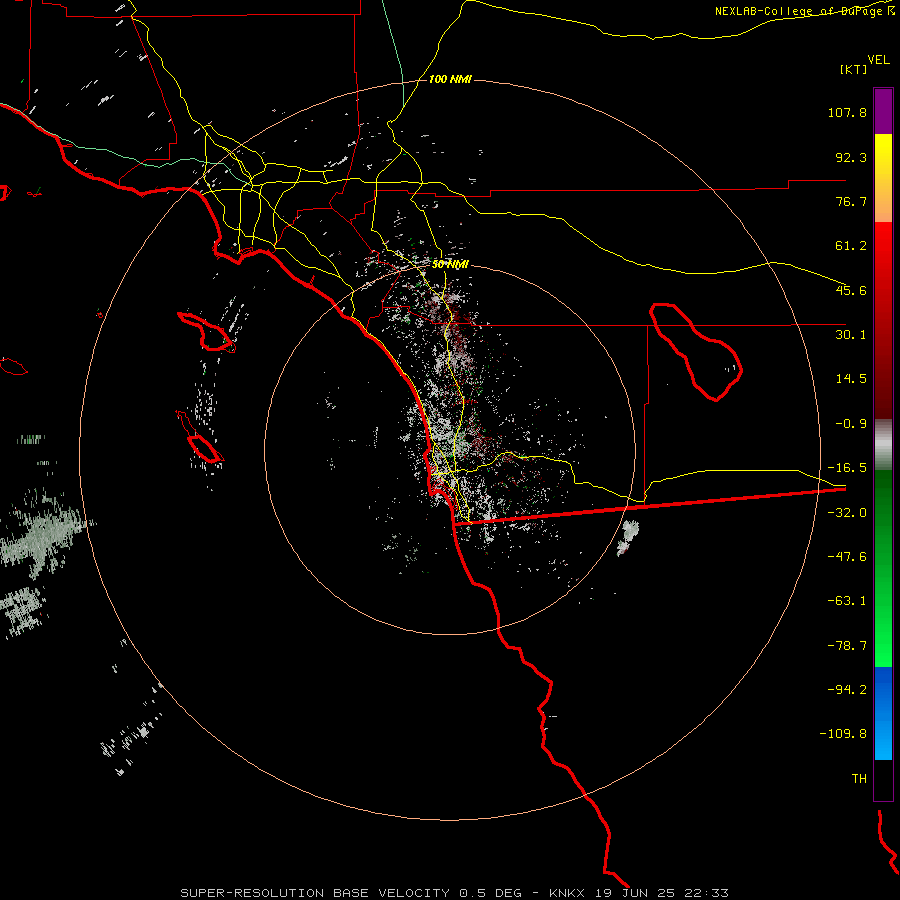Select the black TH segment of scale

click(883, 780)
